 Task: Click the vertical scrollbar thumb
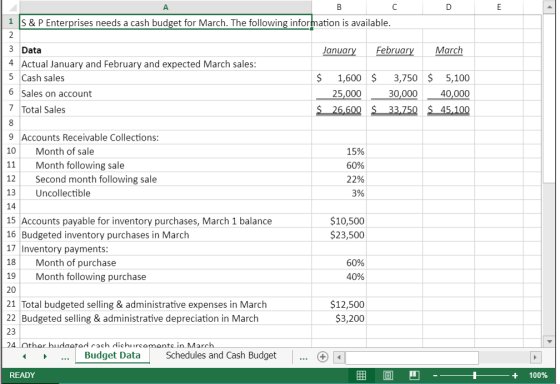(x=549, y=98)
